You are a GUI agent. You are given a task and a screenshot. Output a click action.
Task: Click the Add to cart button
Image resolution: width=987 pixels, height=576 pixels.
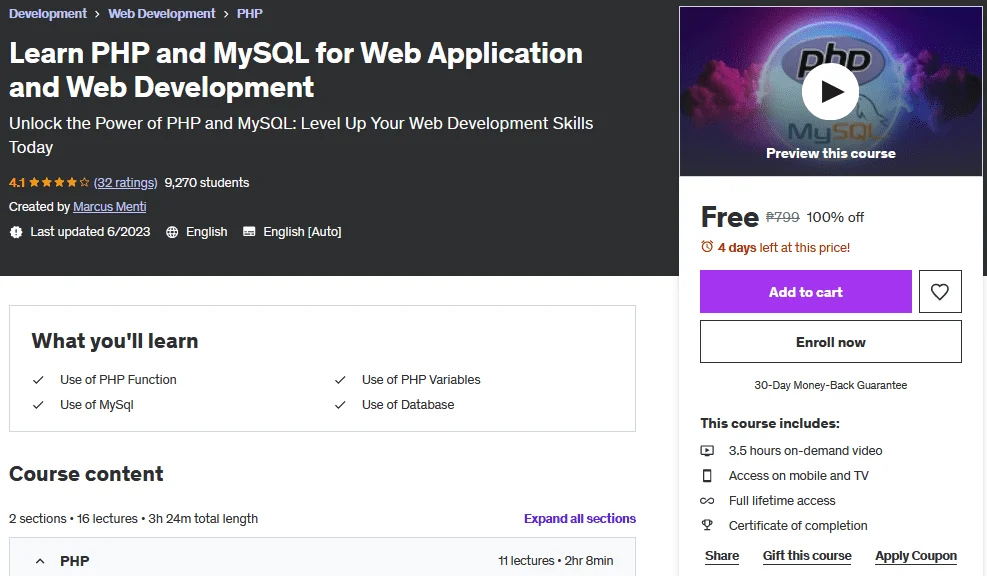pyautogui.click(x=806, y=291)
